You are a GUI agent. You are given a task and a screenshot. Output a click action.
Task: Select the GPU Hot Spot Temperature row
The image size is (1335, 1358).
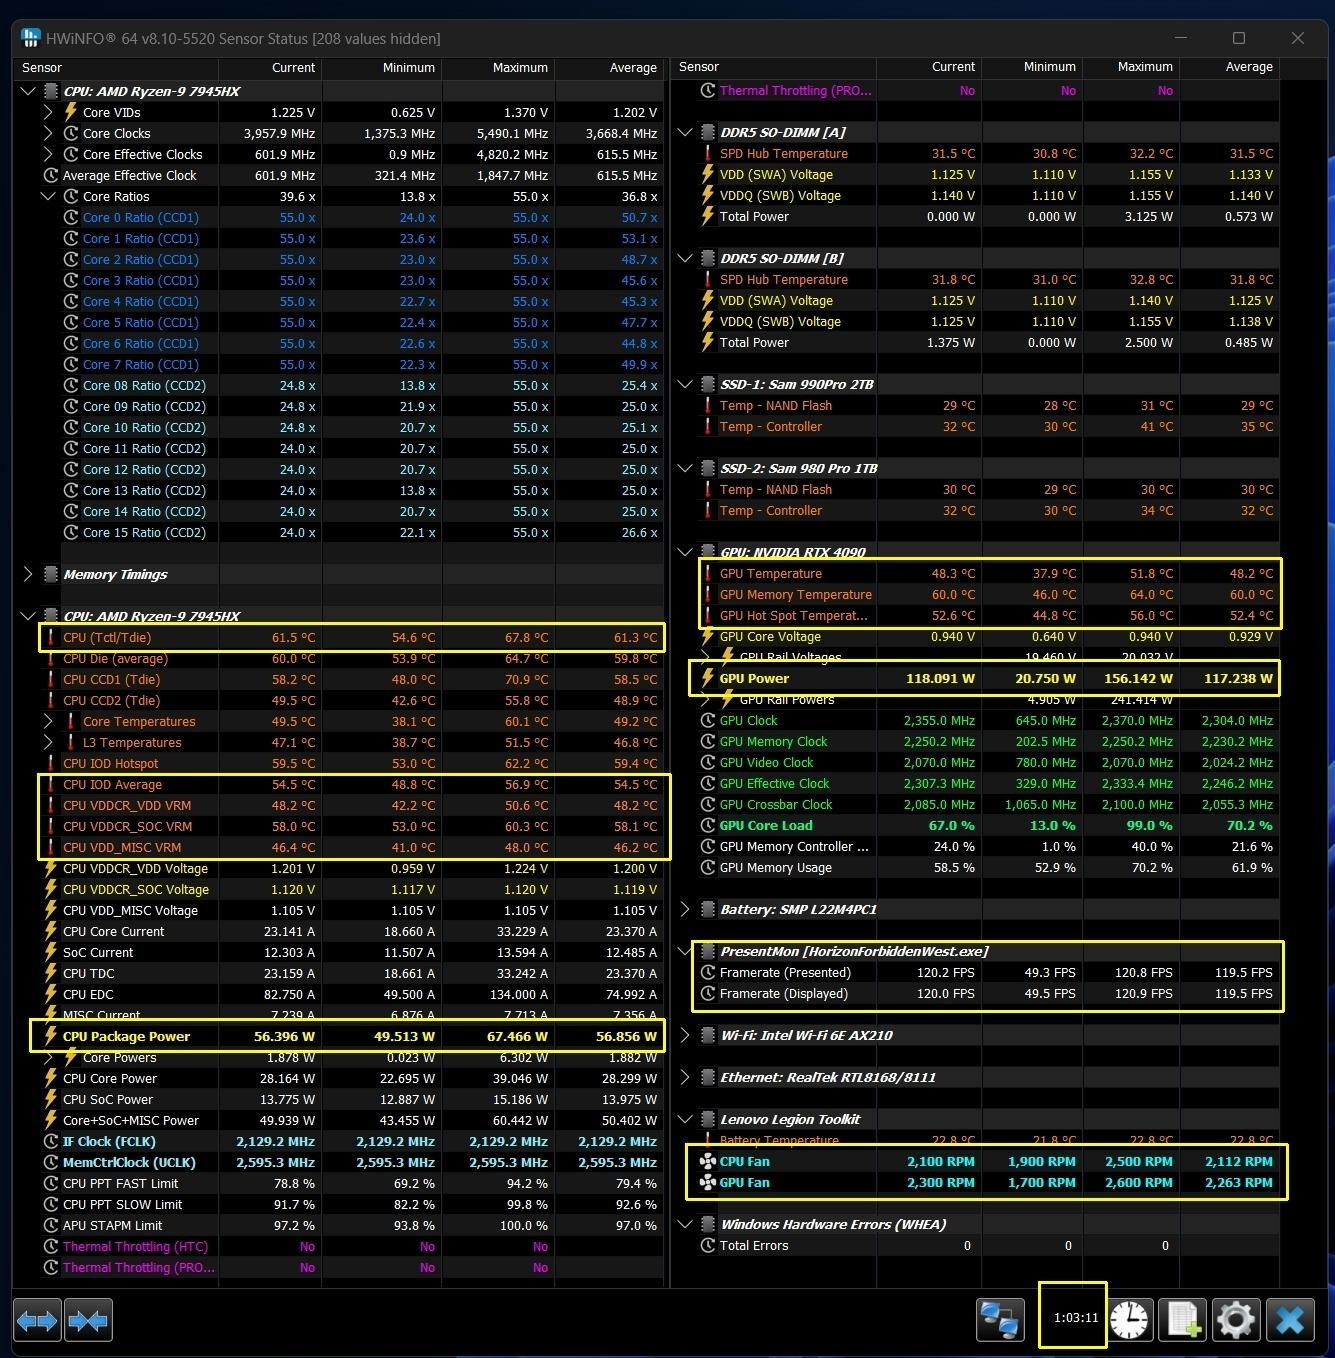tap(988, 616)
